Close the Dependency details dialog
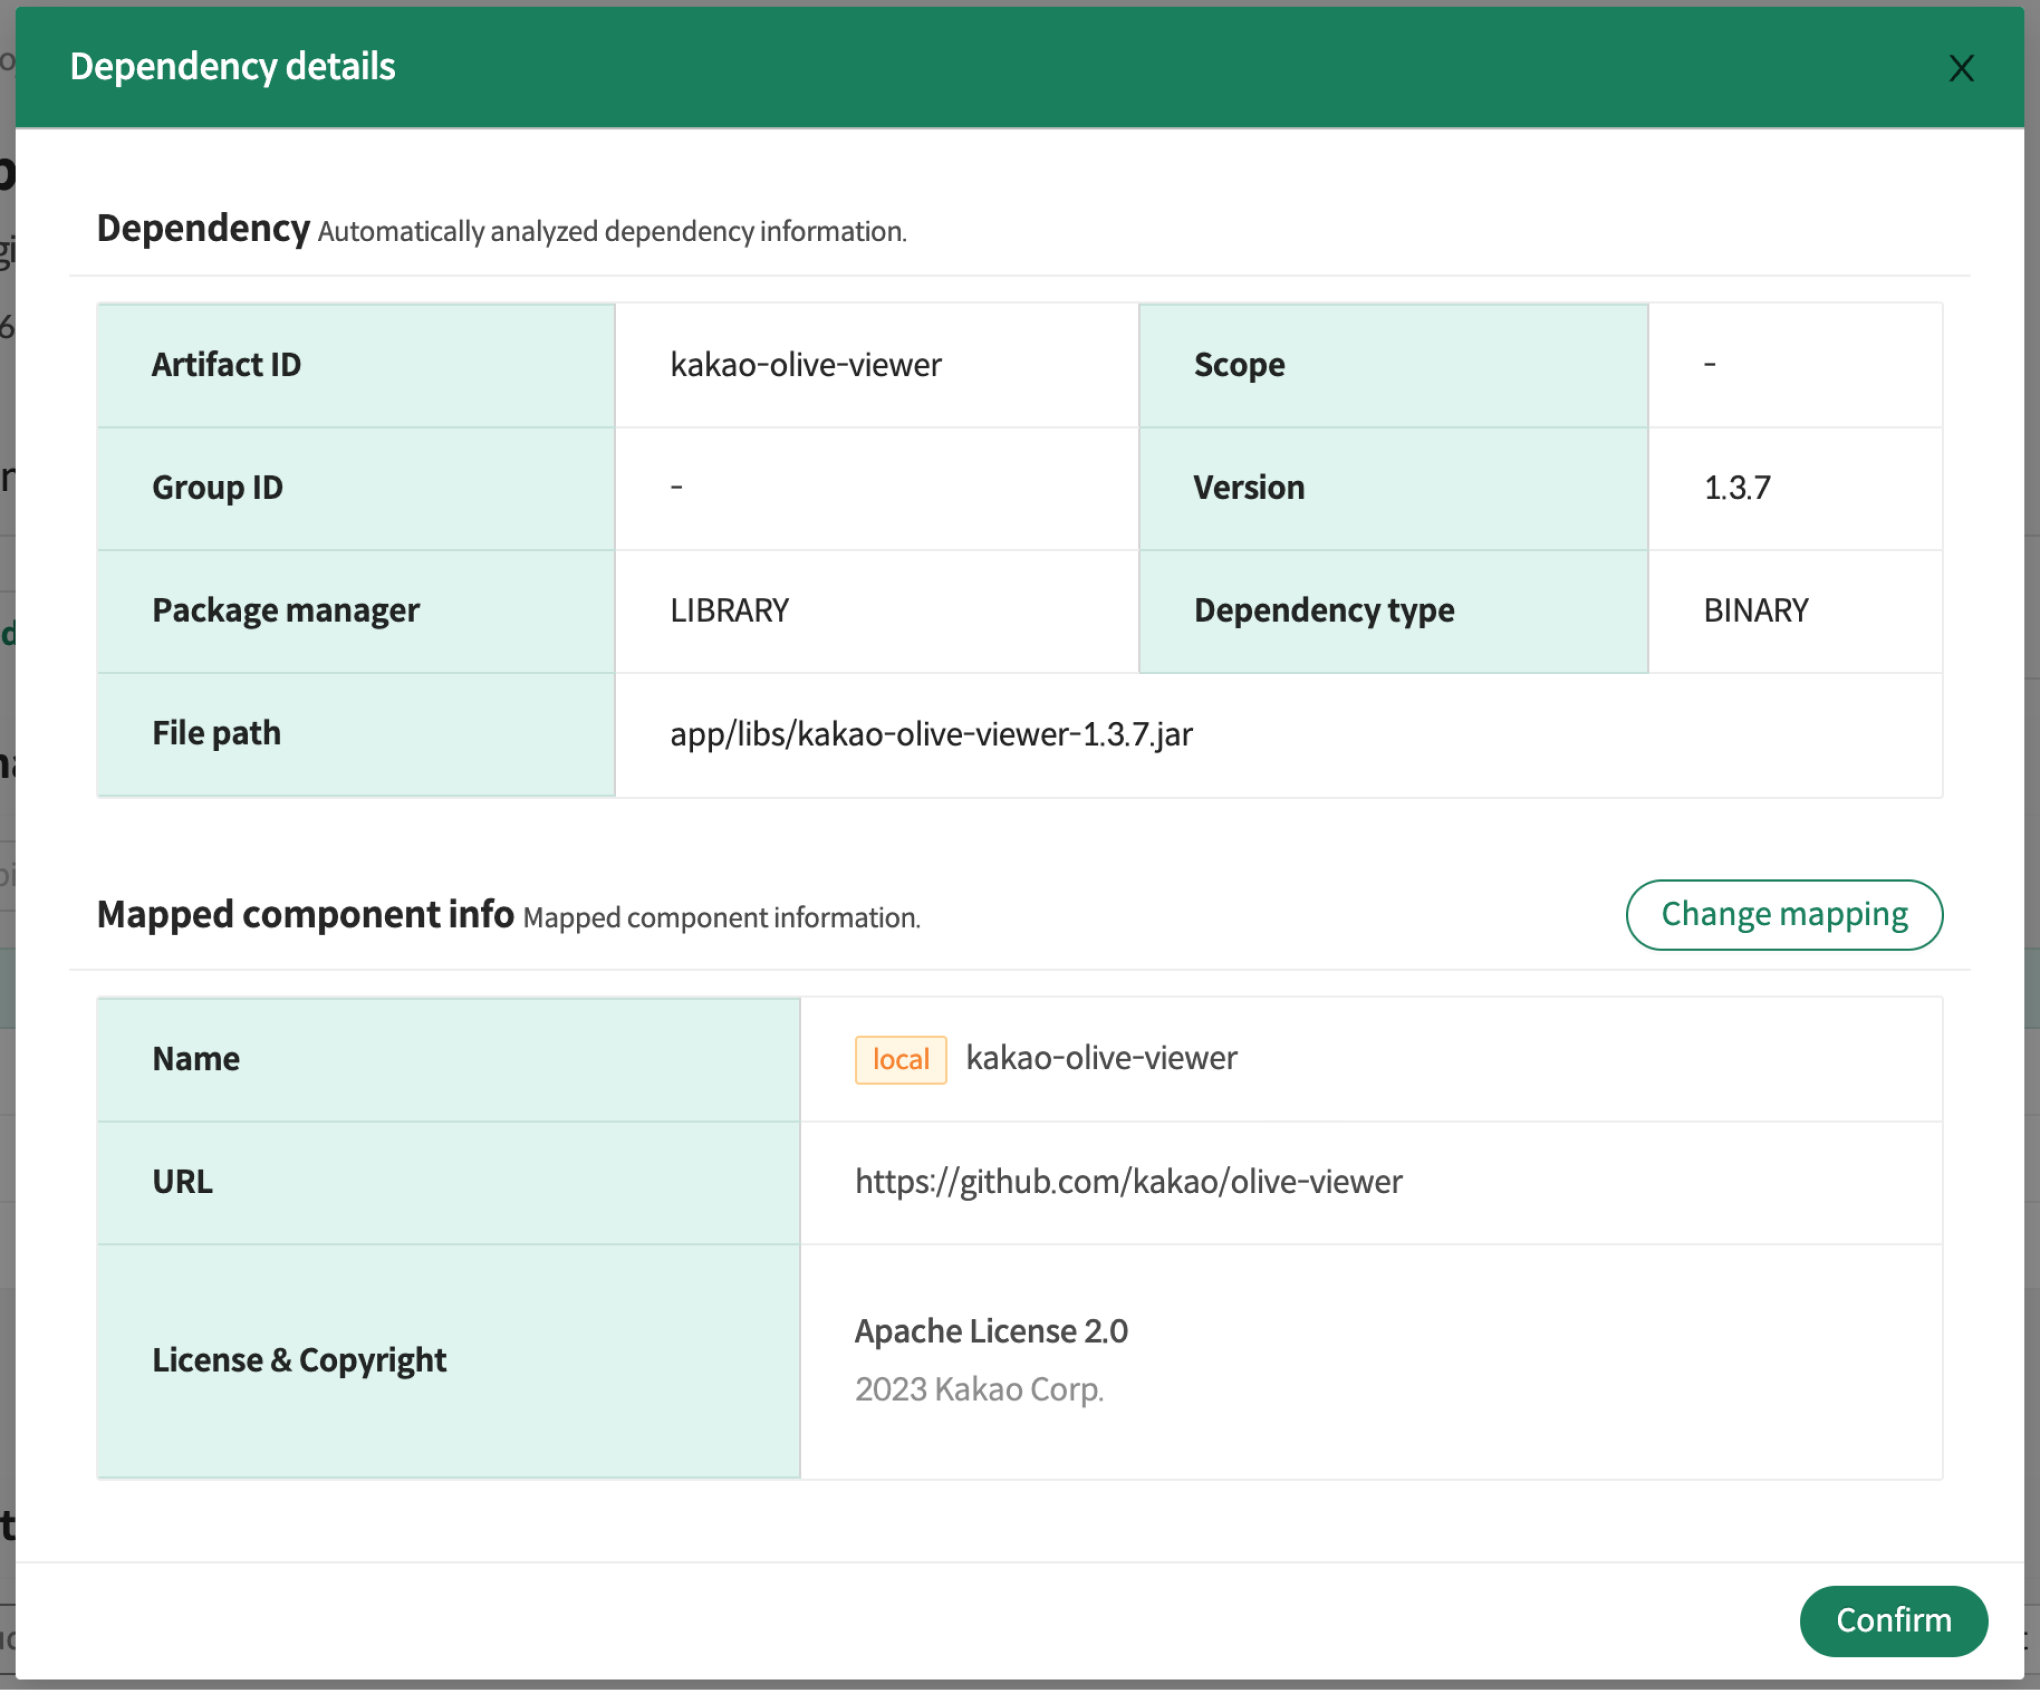 coord(1960,68)
